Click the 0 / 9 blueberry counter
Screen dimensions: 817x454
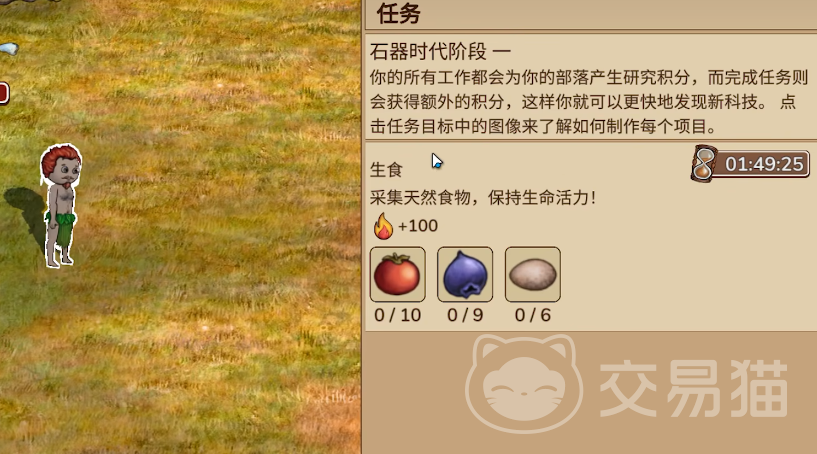point(465,315)
